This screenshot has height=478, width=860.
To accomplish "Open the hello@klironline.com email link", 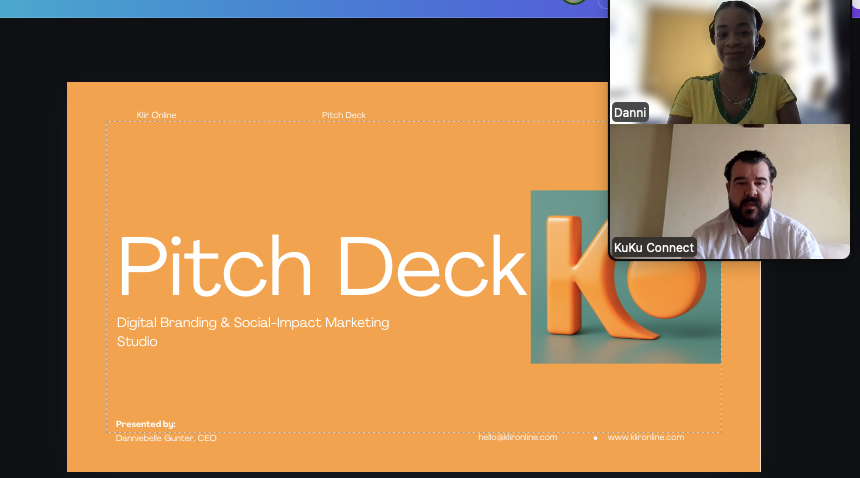I will point(517,437).
